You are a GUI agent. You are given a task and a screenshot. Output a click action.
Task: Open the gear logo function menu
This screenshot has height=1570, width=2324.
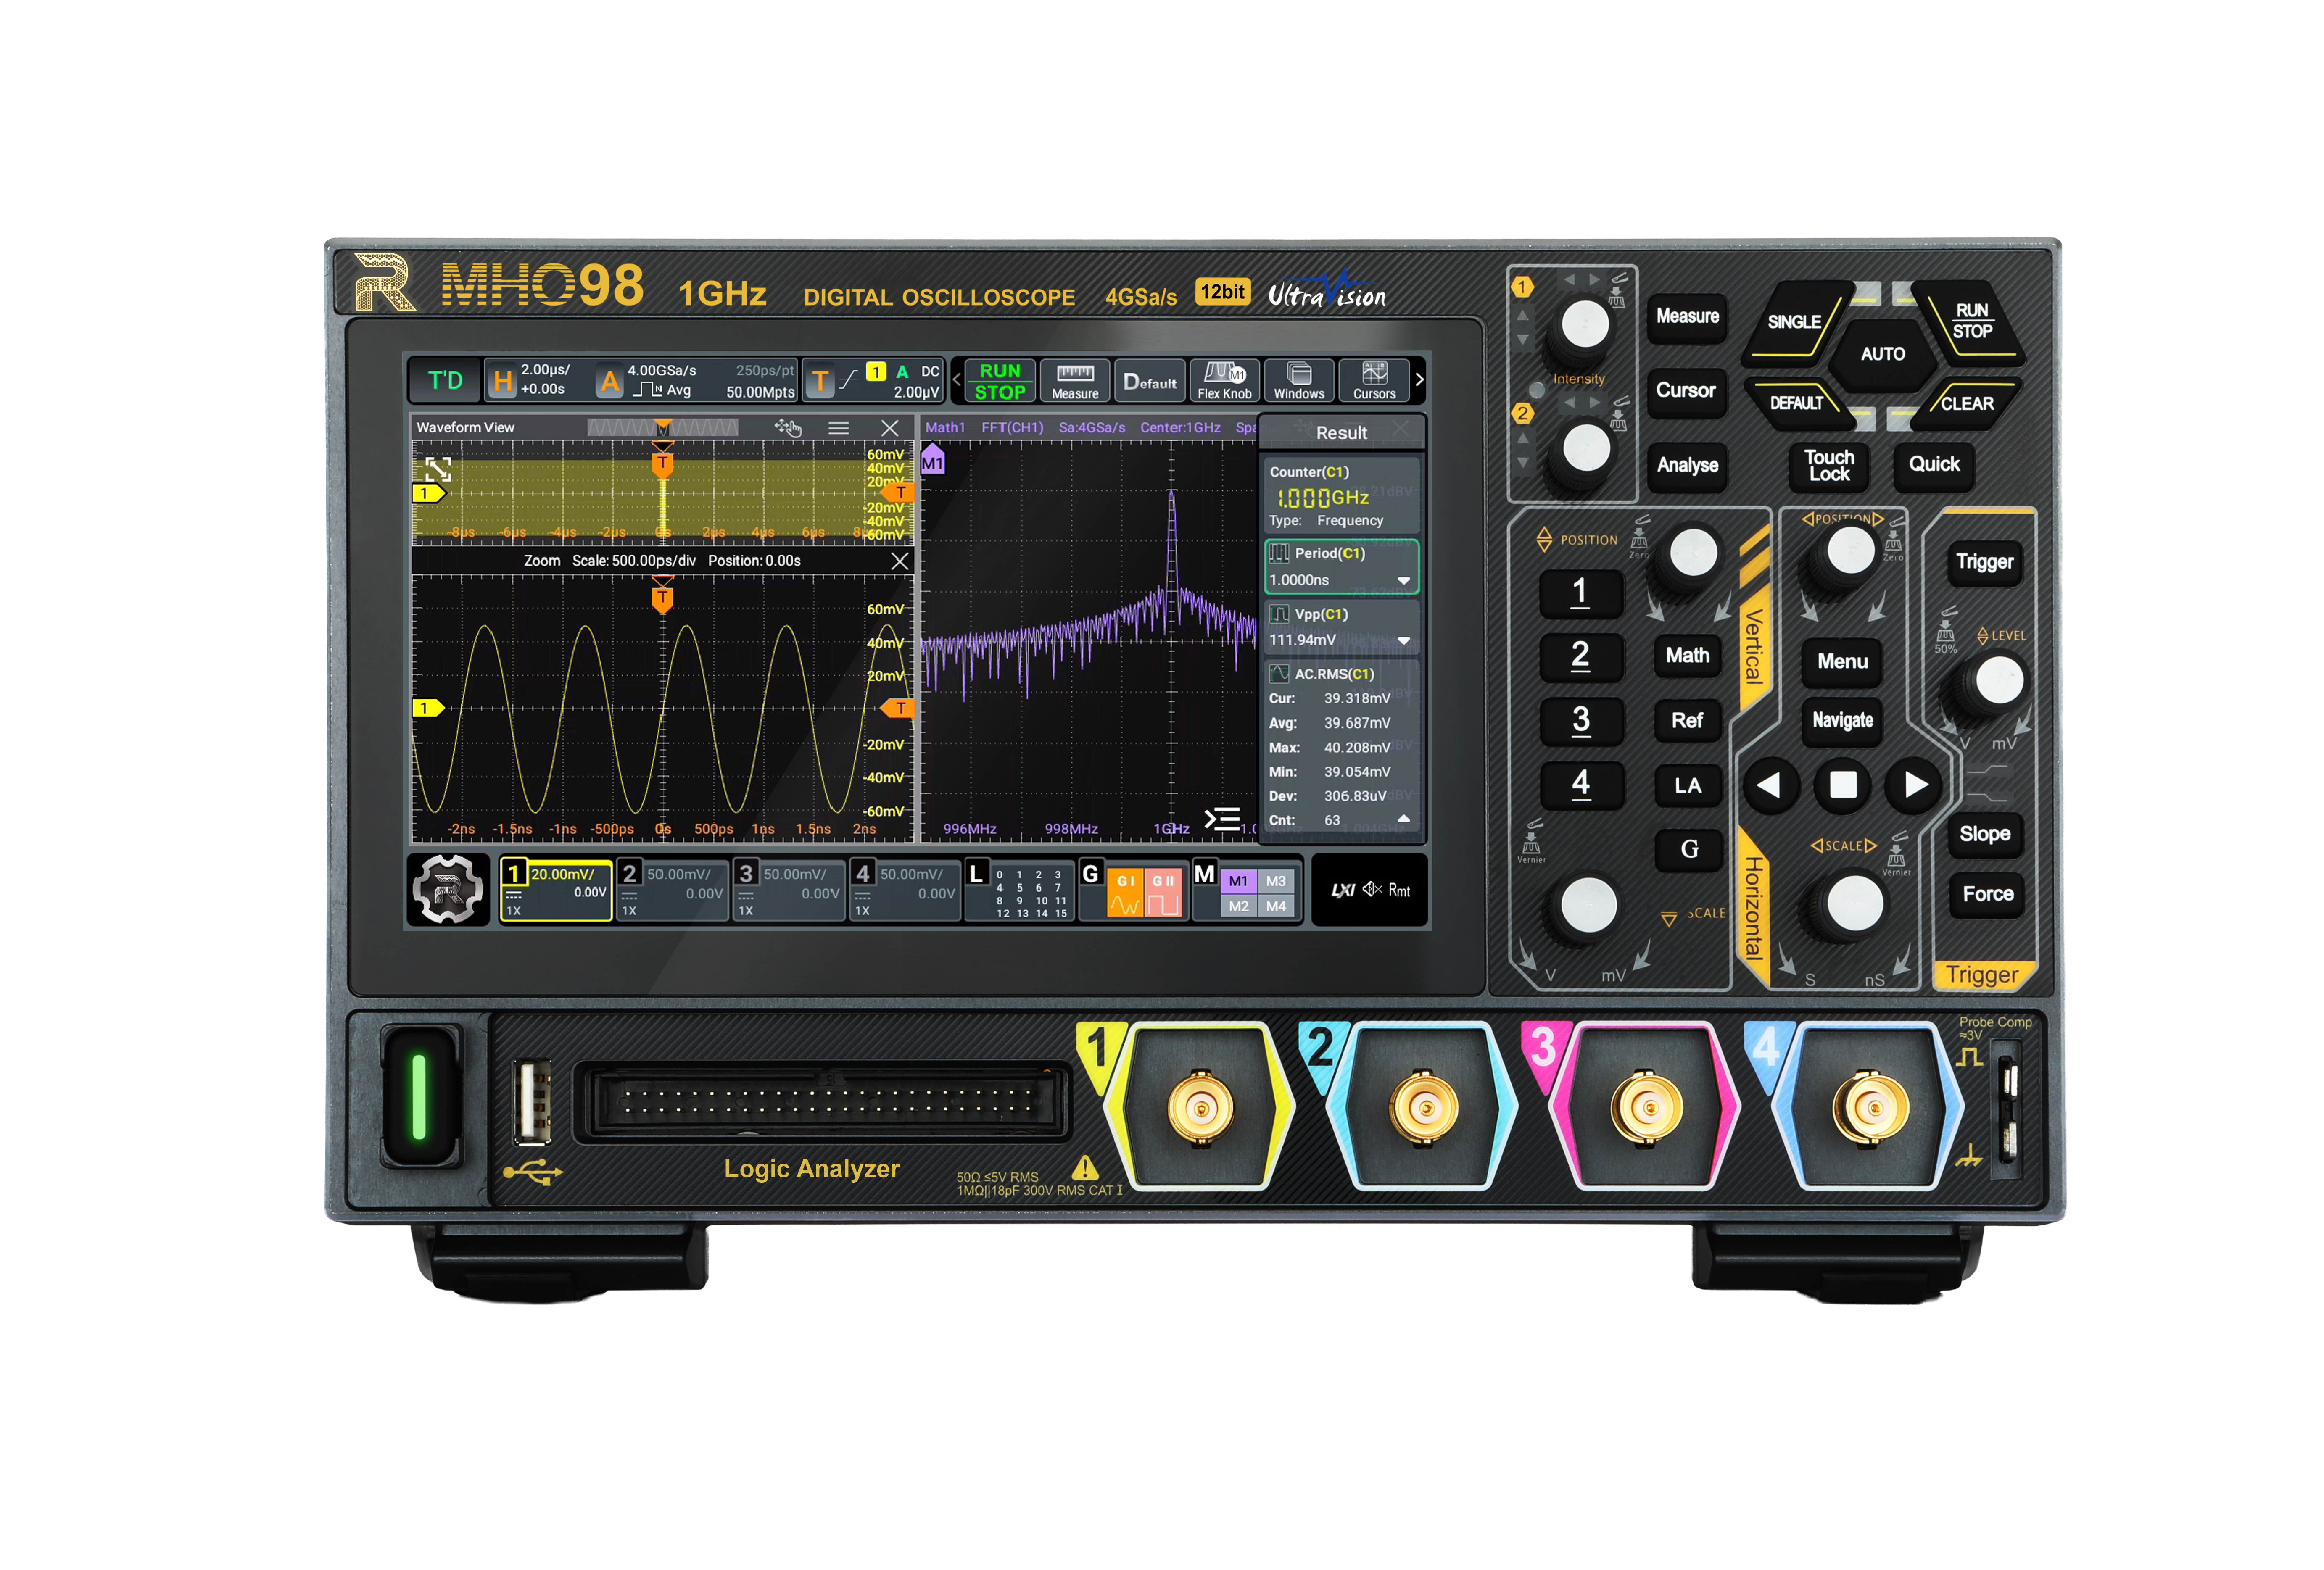(448, 889)
